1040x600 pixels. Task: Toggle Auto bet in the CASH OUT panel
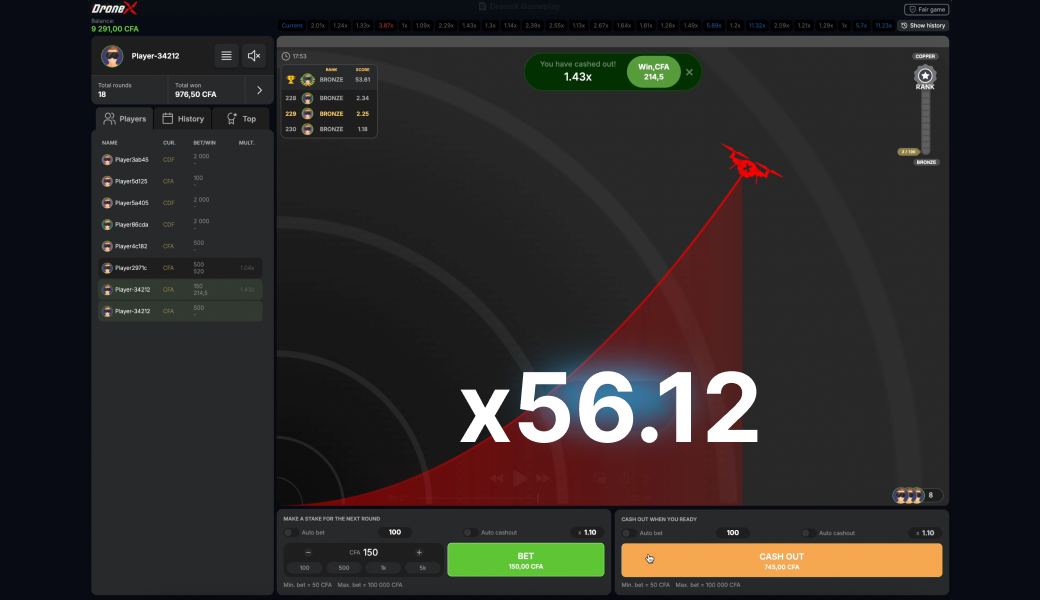click(630, 532)
